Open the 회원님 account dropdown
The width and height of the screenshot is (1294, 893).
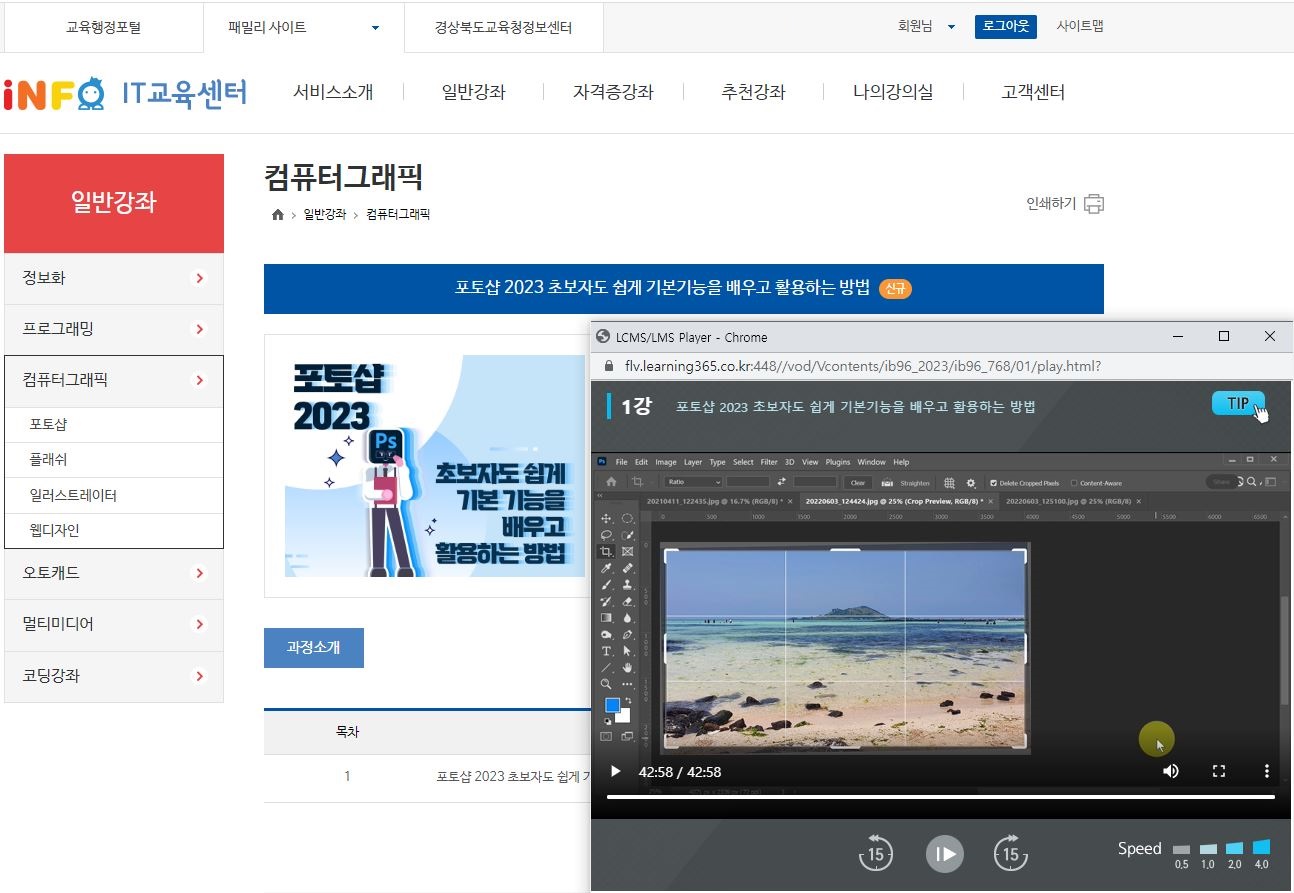(x=926, y=27)
